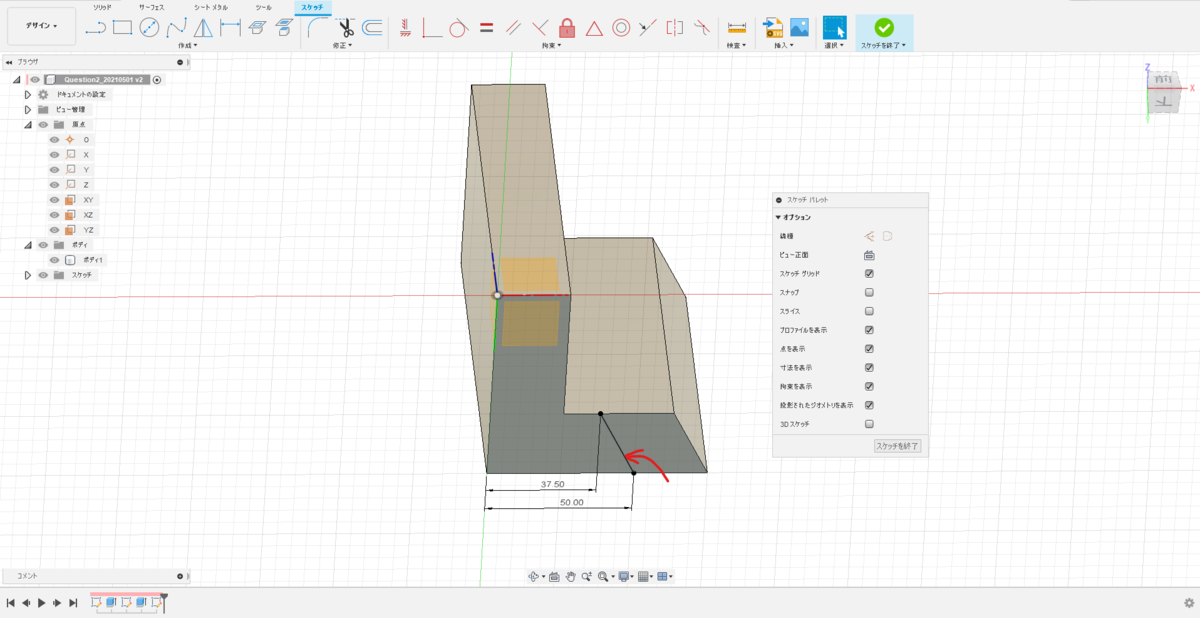This screenshot has height=618, width=1200.
Task: Toggle the 拘束を表示 checkbox
Action: coord(869,386)
